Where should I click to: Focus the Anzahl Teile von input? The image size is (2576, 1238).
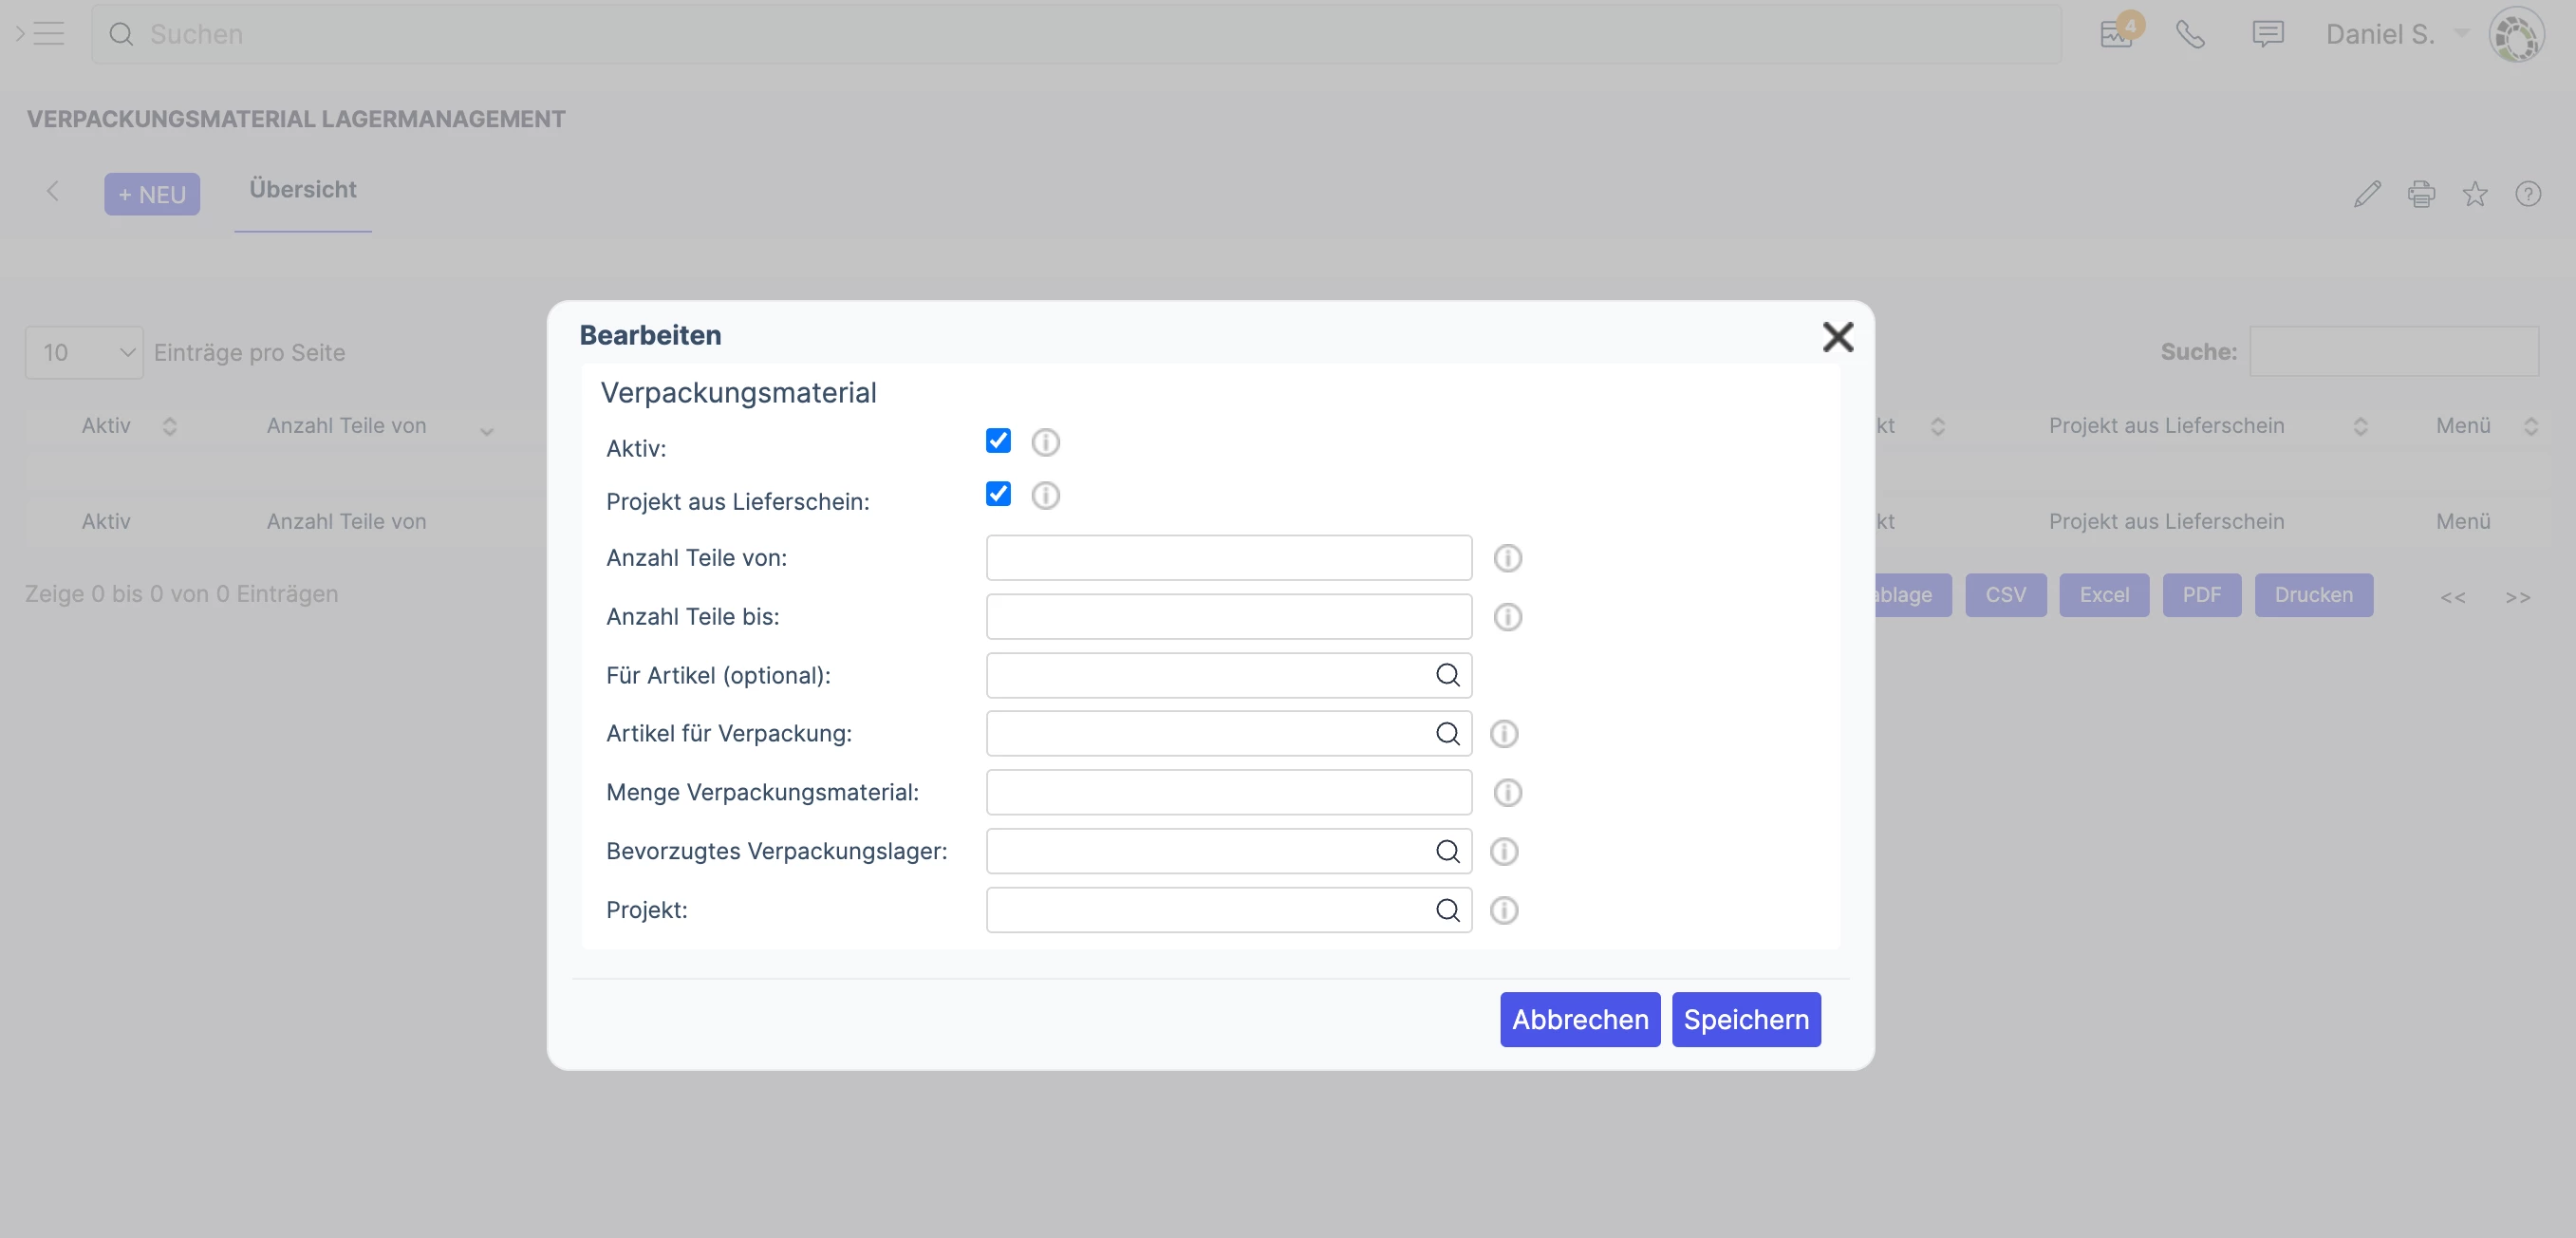(1228, 558)
